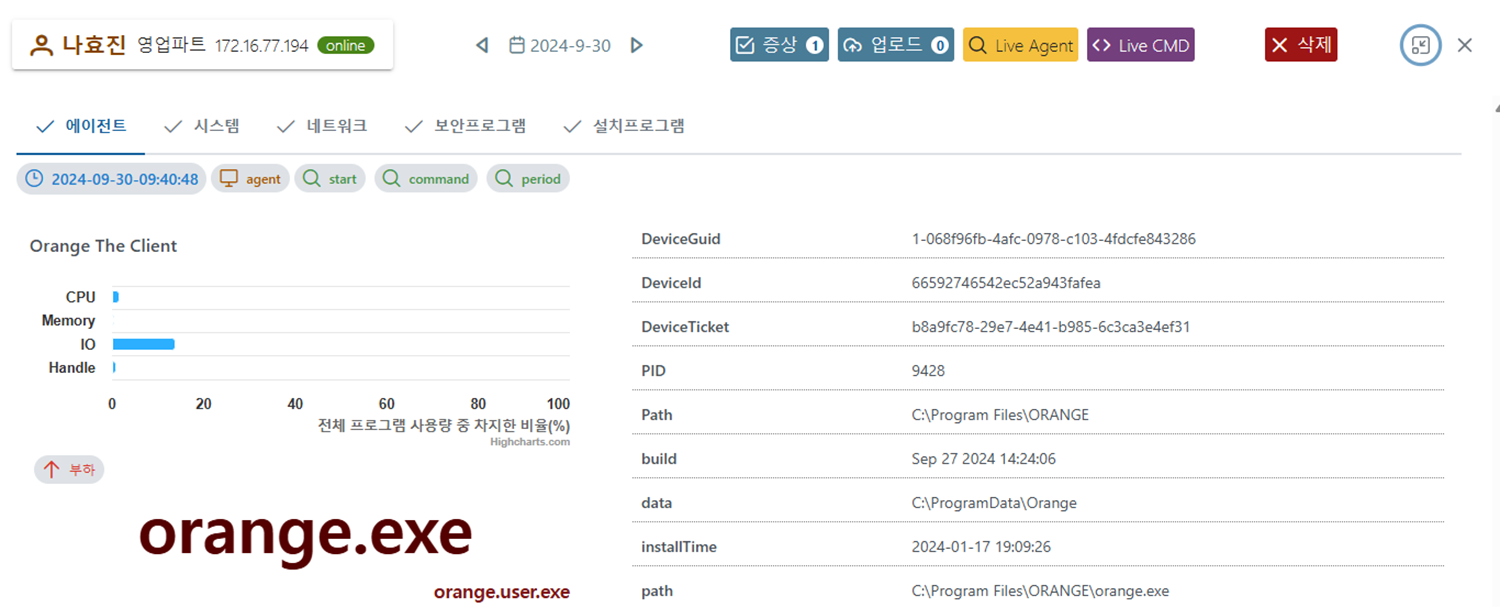
Task: Click the Orange The Client chart title
Action: [103, 246]
